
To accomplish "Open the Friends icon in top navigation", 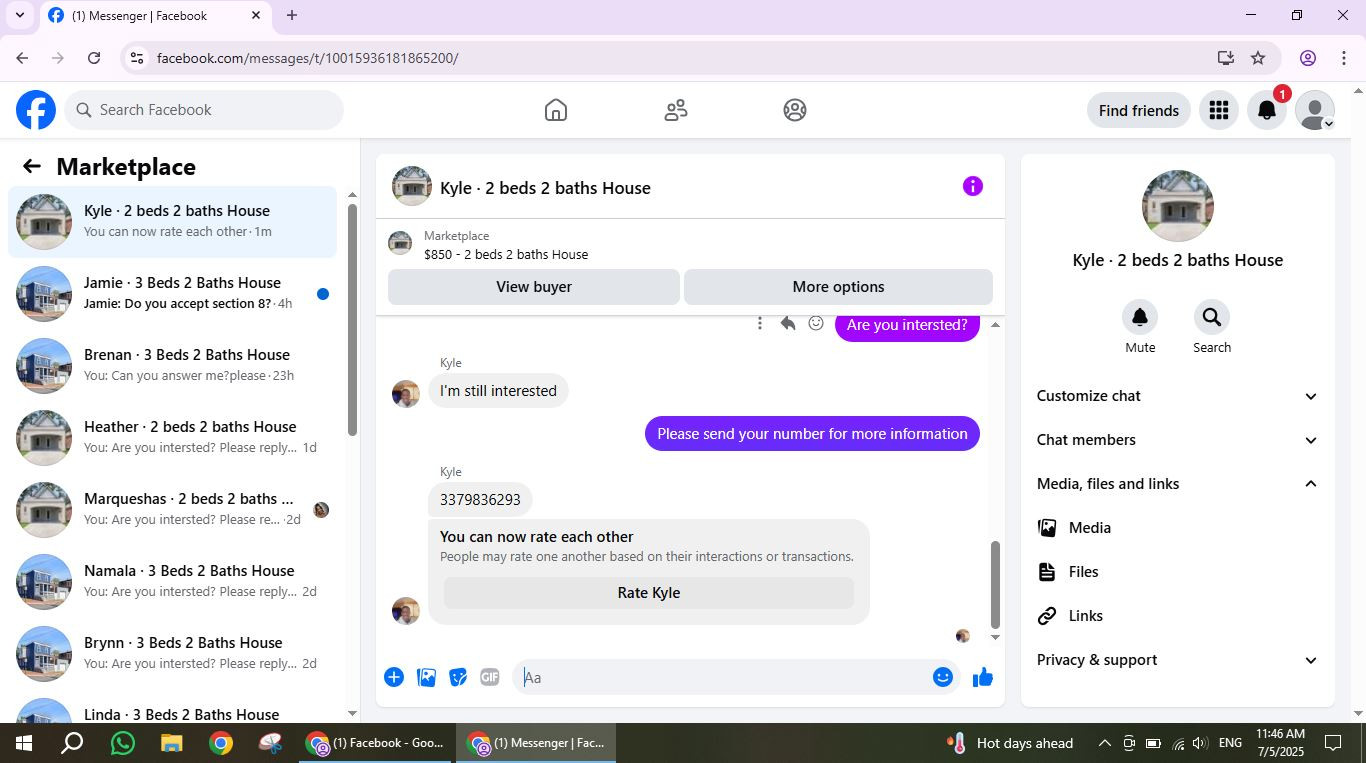I will (676, 110).
